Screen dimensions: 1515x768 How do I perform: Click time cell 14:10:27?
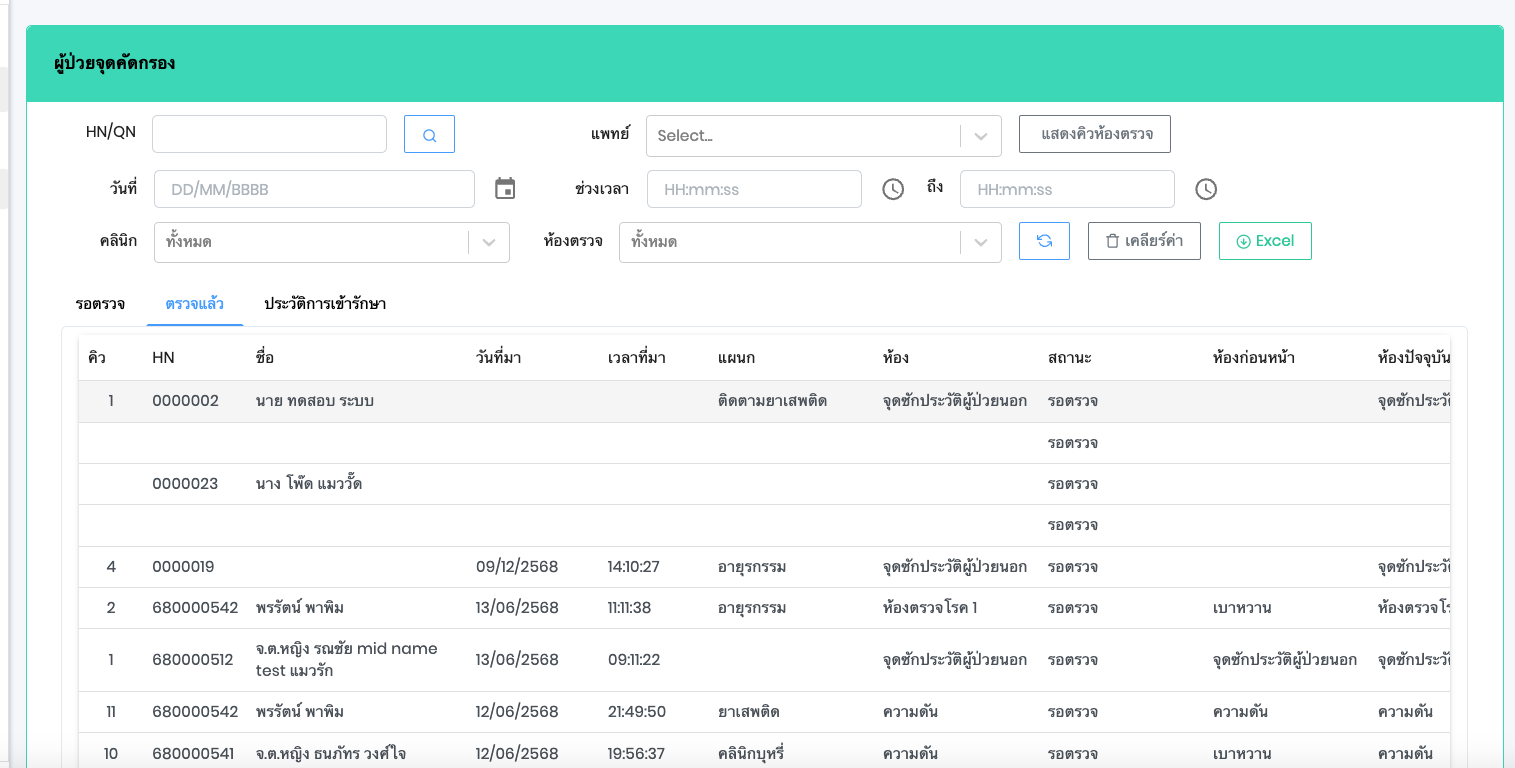pos(634,567)
